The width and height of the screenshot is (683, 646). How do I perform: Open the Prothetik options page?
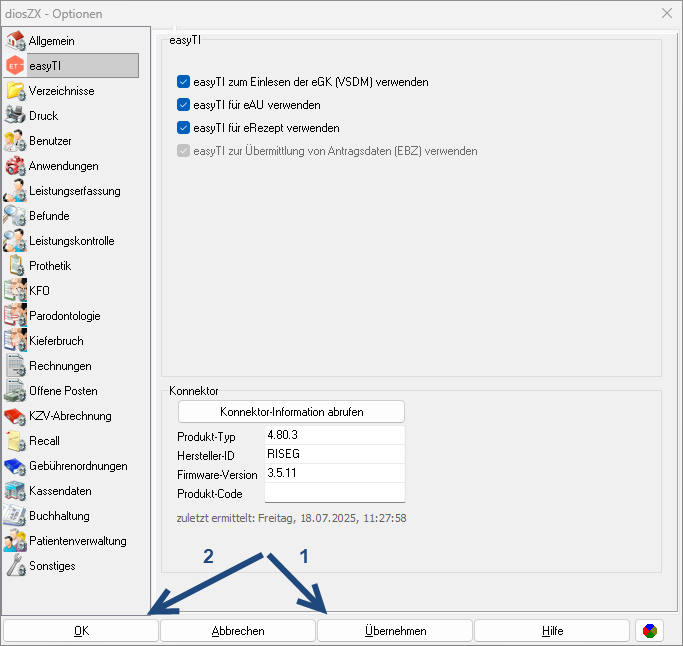pos(50,266)
